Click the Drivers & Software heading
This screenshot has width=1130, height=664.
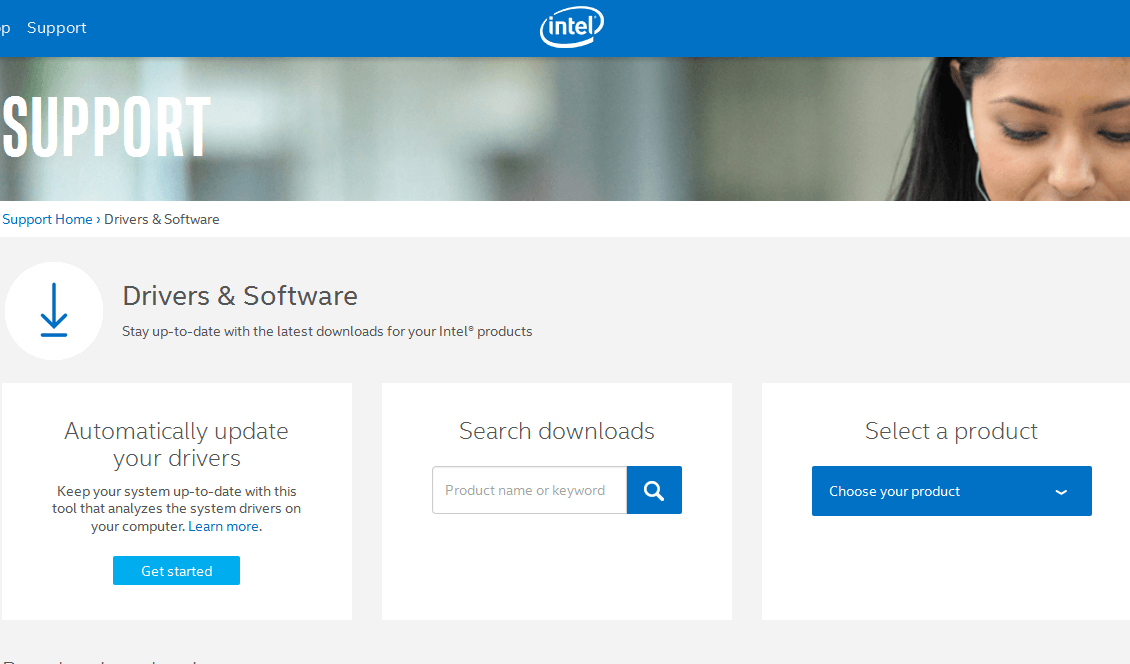click(240, 296)
